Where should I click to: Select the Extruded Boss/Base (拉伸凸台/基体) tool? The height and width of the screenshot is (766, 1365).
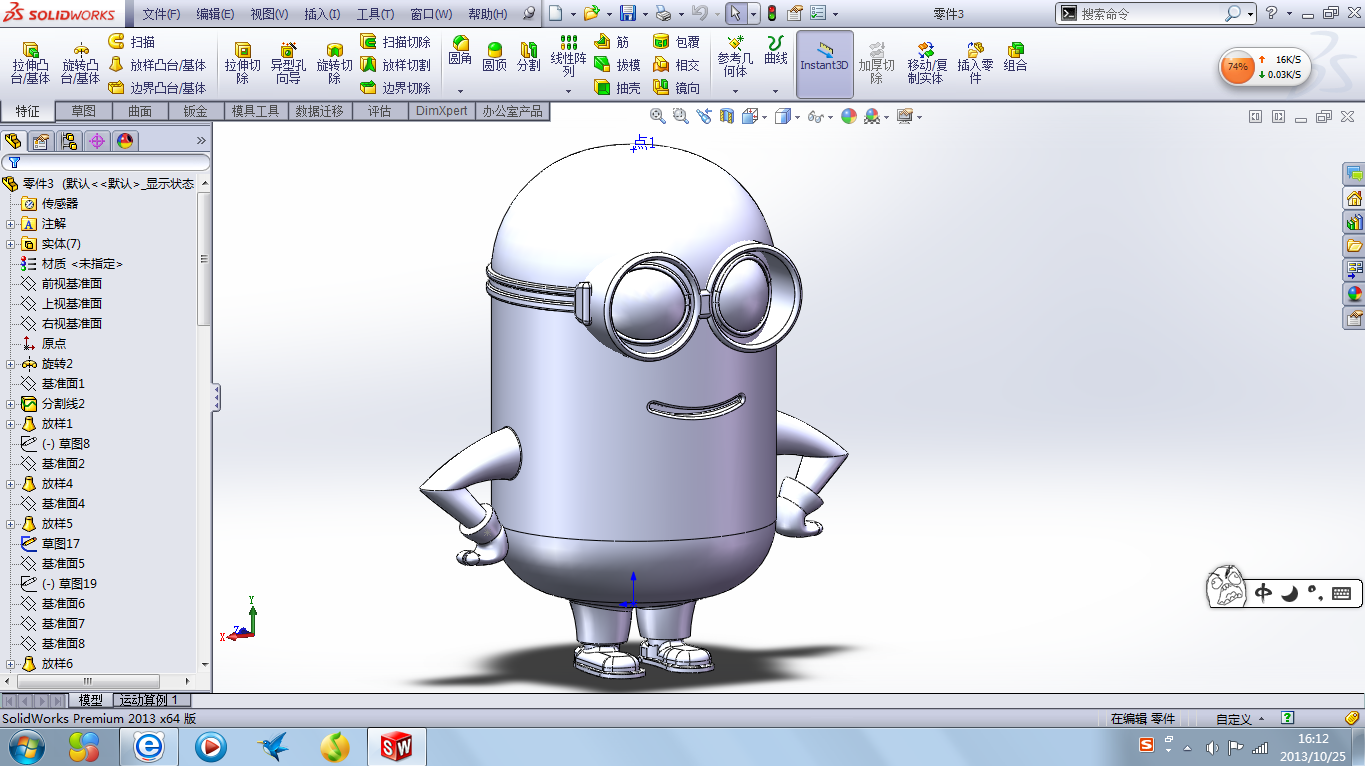click(30, 63)
